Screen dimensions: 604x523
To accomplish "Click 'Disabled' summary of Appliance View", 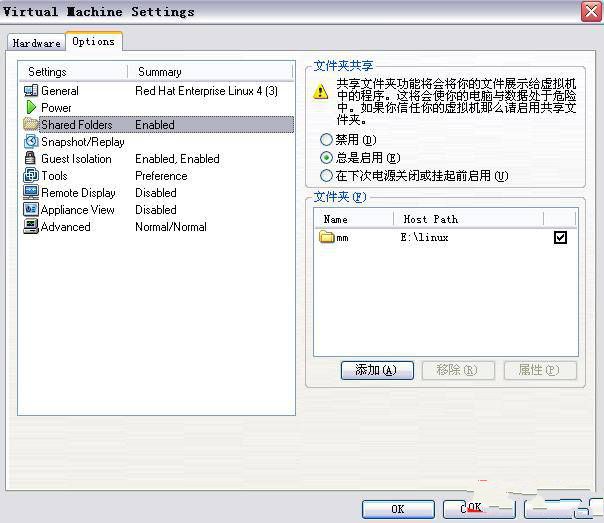I will click(x=156, y=210).
